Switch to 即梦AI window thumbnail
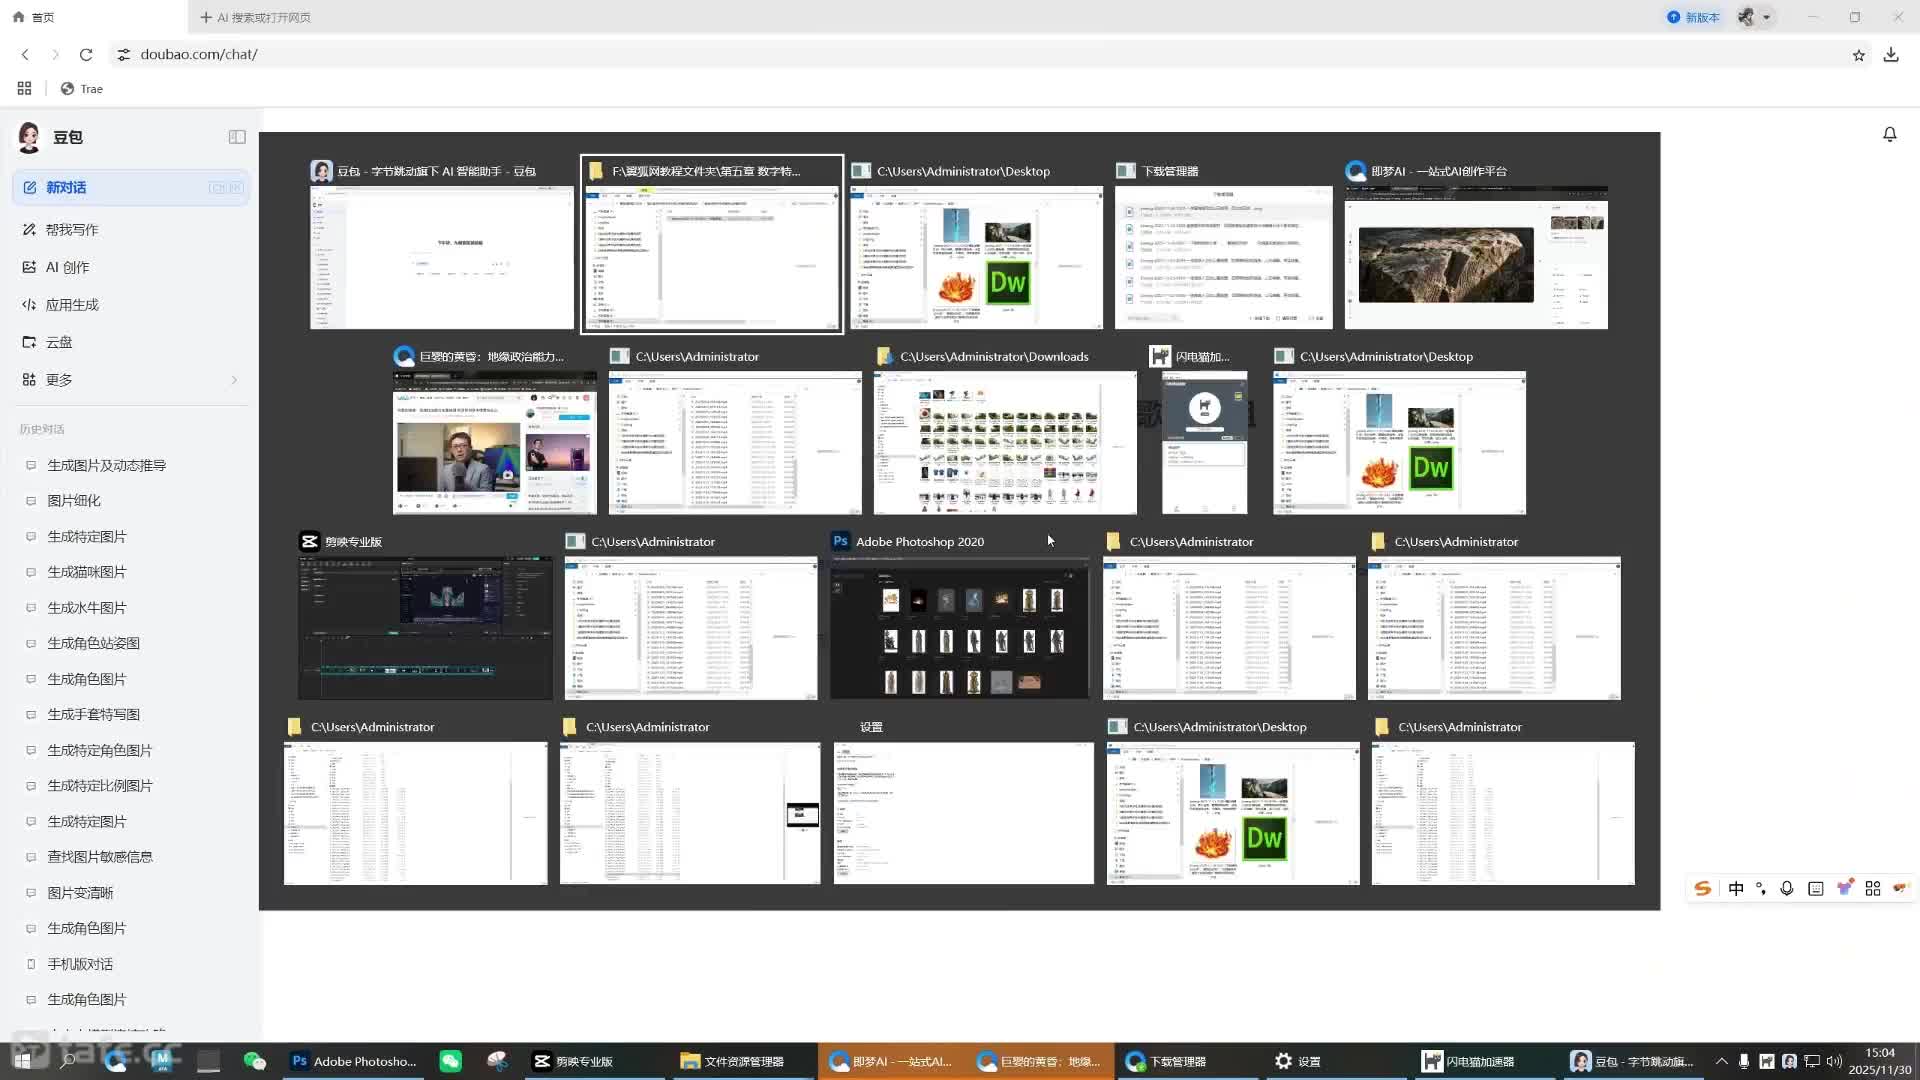This screenshot has width=1920, height=1080. [x=1476, y=258]
